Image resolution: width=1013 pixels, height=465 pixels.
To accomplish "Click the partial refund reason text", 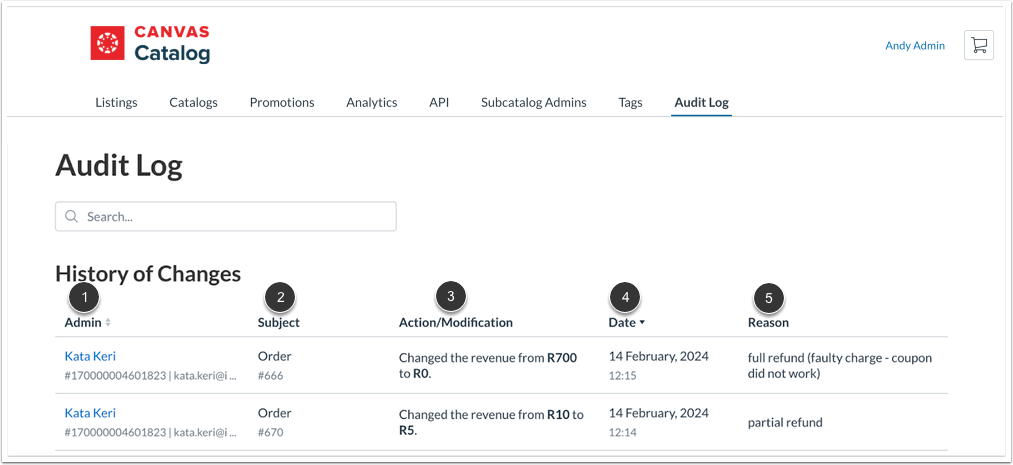I will coord(785,423).
